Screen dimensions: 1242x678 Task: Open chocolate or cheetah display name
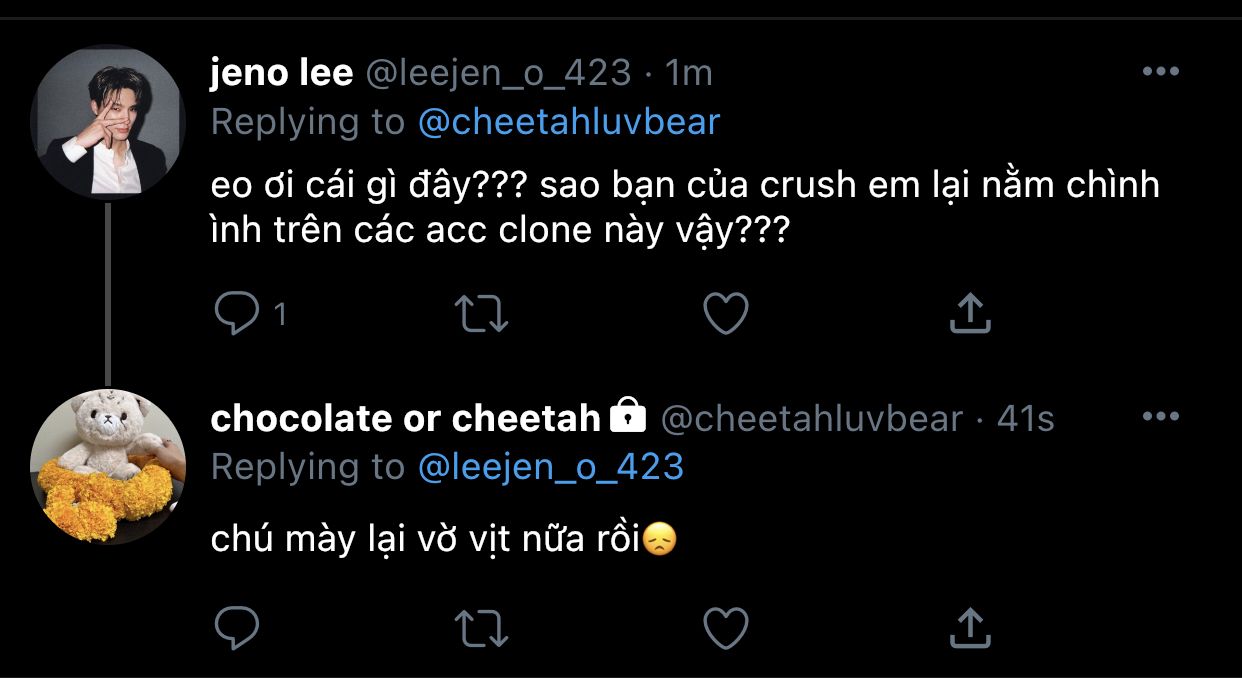405,418
